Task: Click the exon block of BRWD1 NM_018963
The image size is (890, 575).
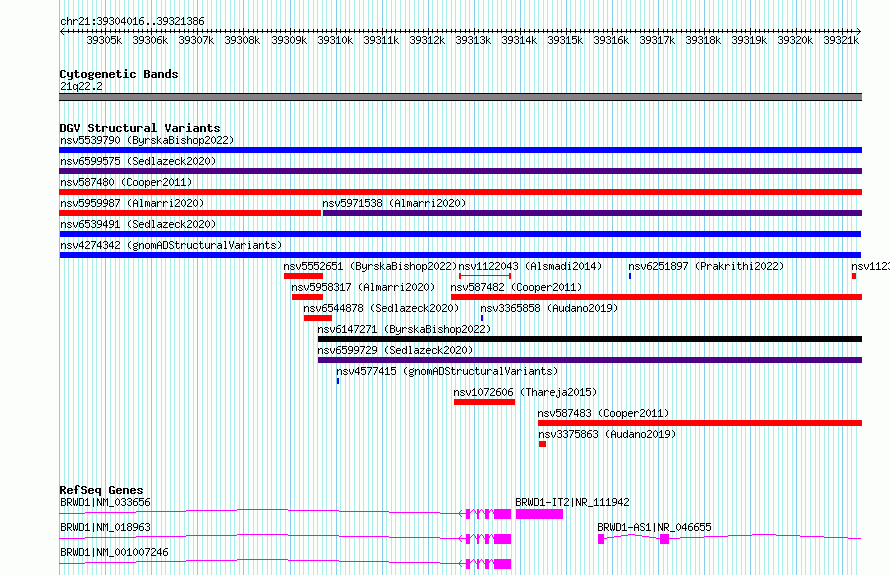Action: point(502,539)
